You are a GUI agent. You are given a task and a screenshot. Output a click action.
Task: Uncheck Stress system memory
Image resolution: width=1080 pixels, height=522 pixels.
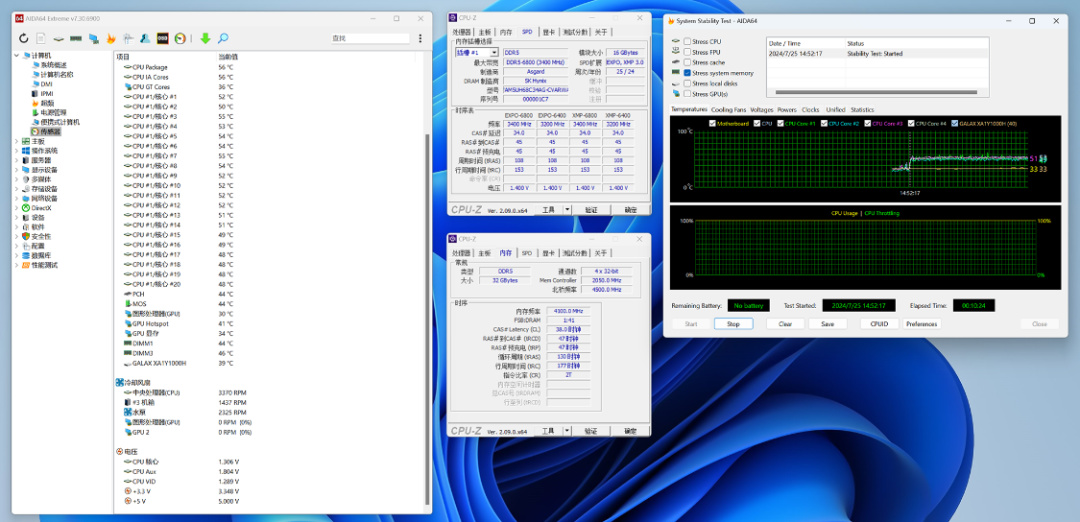(x=687, y=73)
